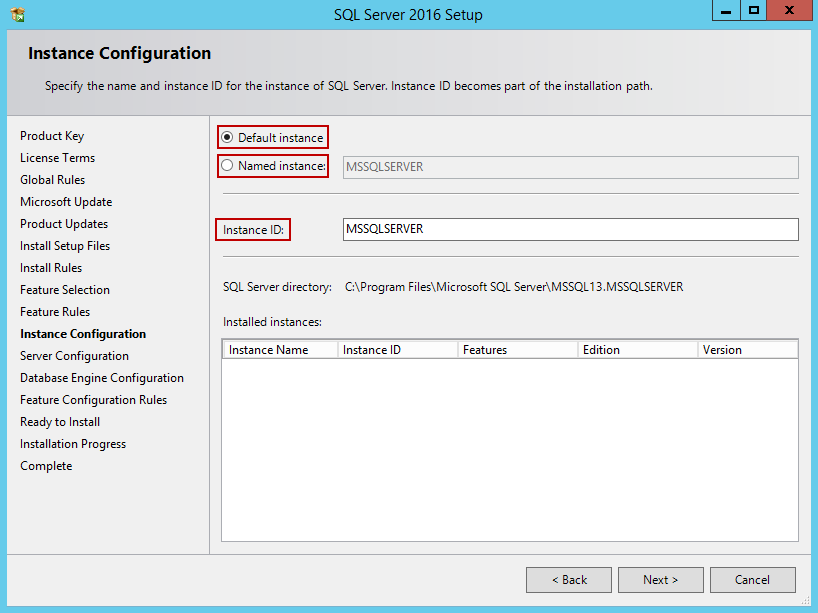Select the Complete step

(x=46, y=466)
